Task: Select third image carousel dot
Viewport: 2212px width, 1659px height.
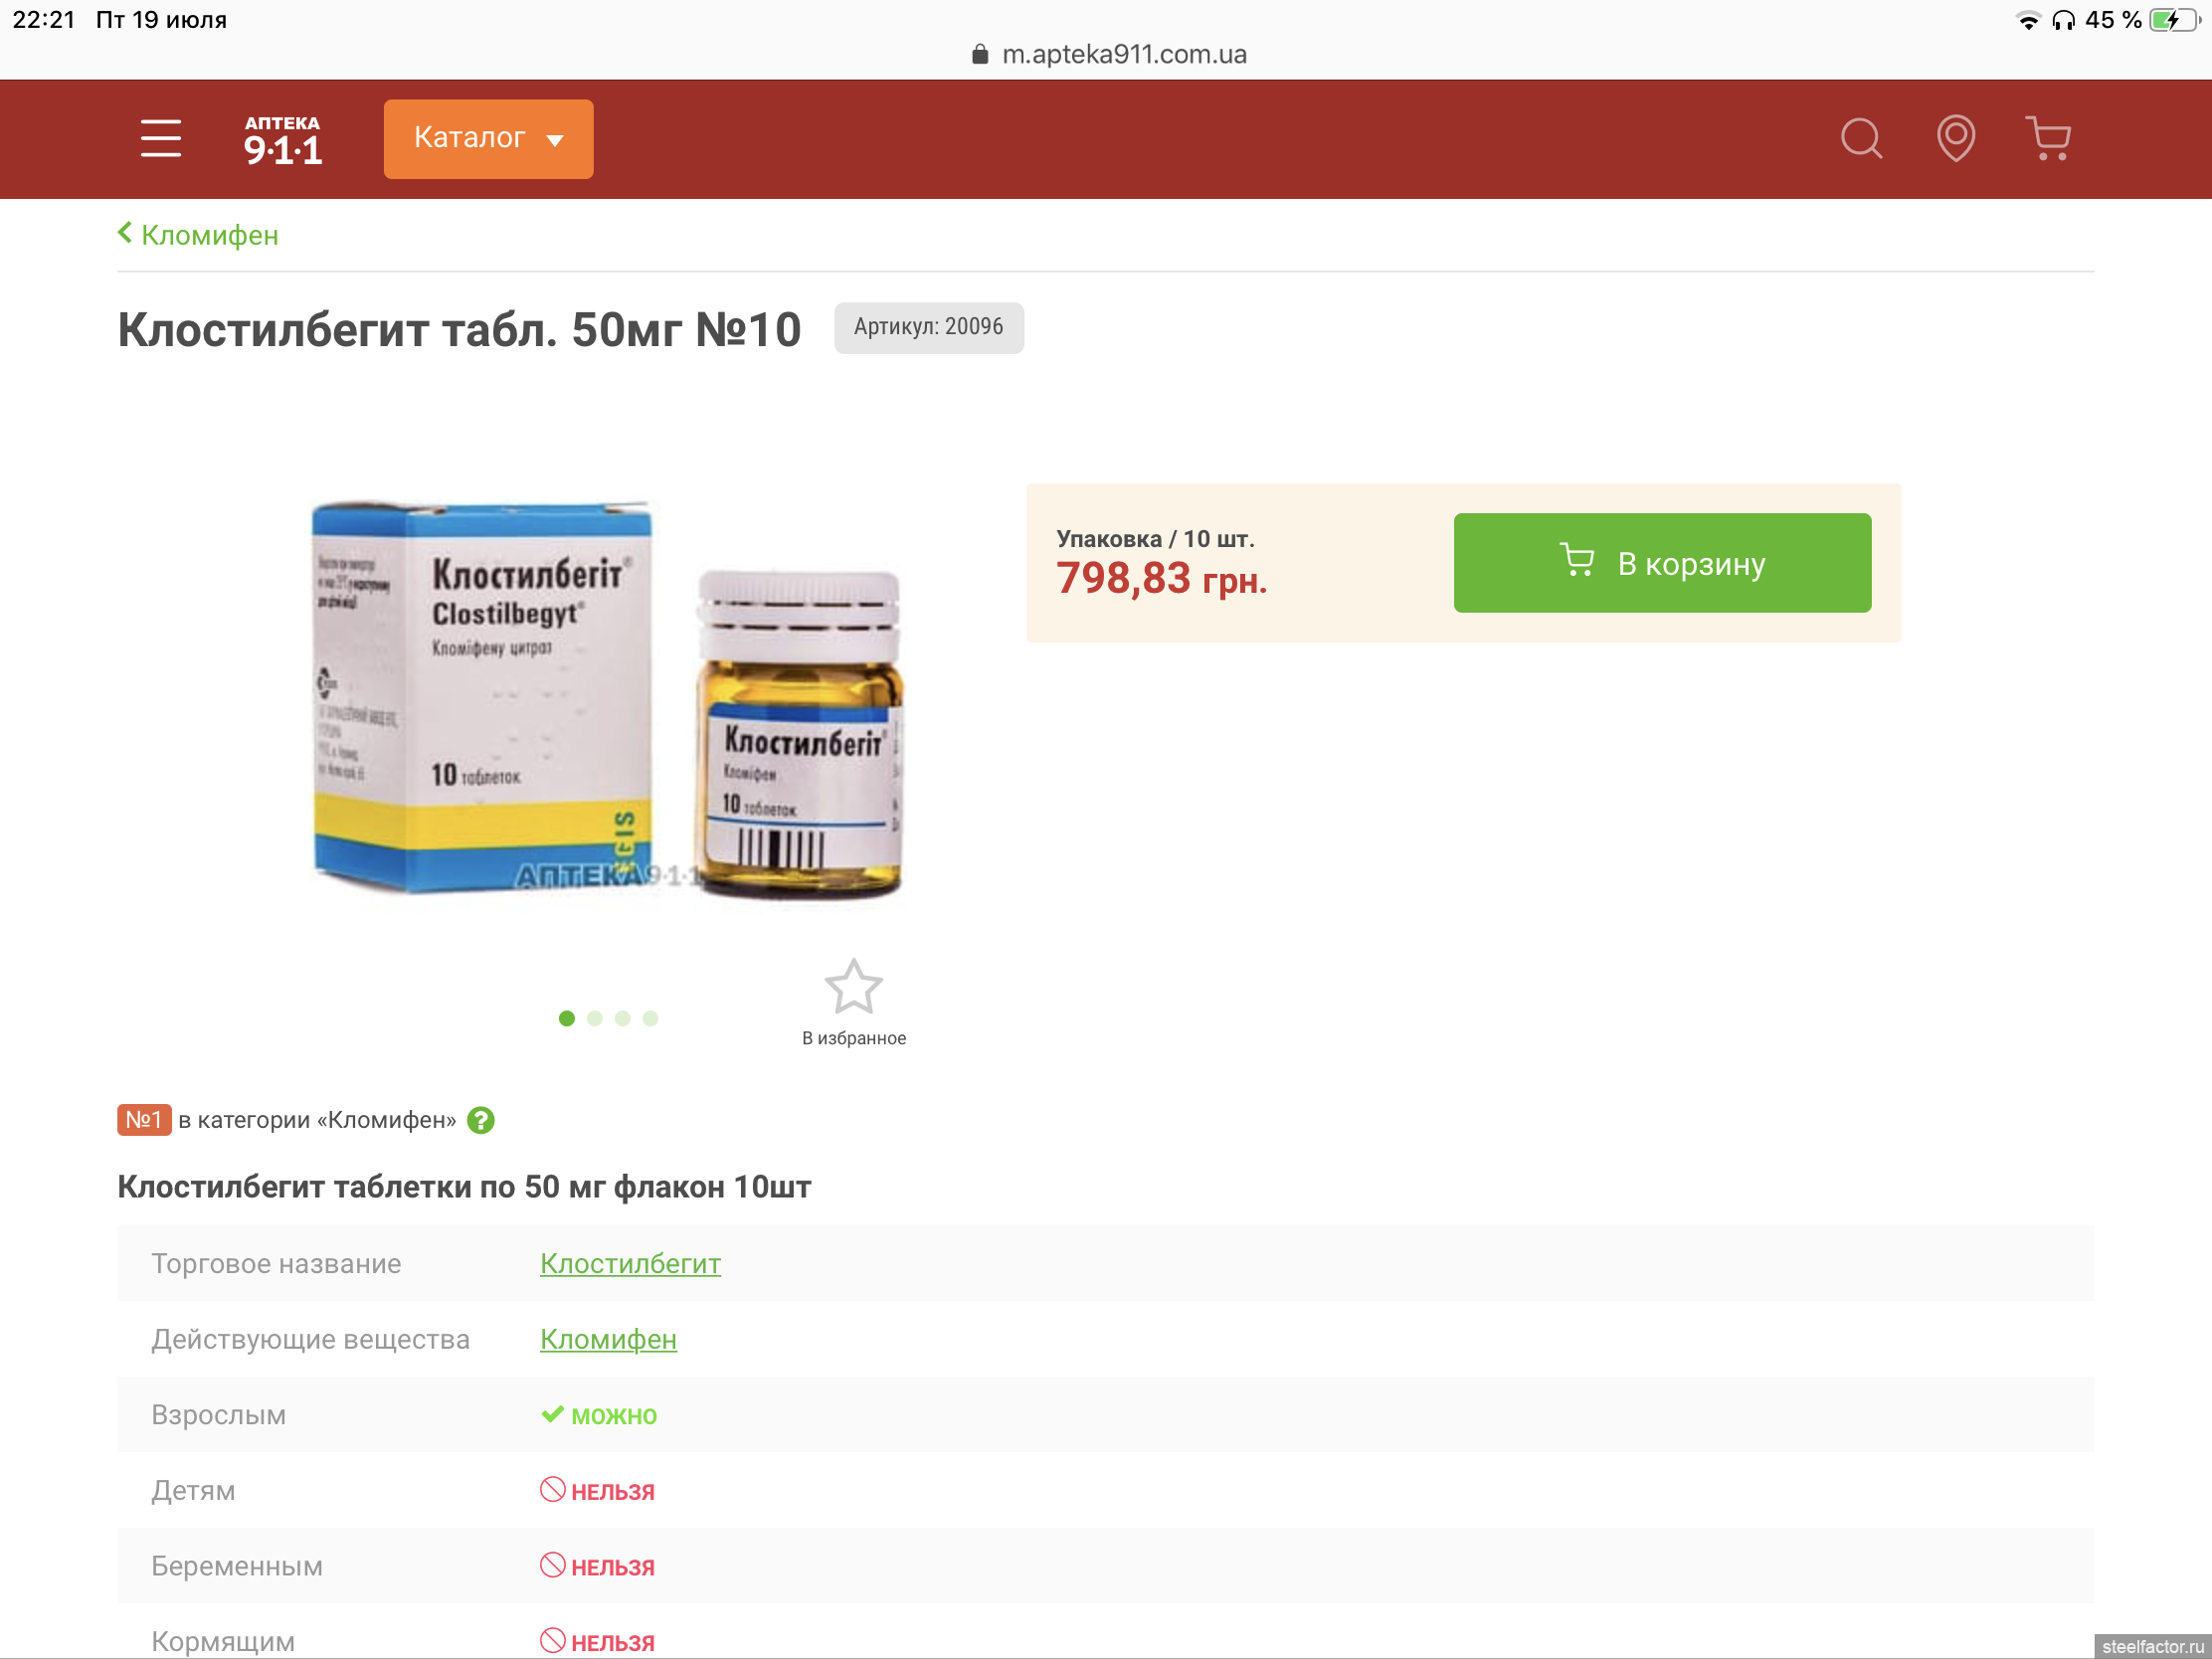Action: (x=623, y=1018)
